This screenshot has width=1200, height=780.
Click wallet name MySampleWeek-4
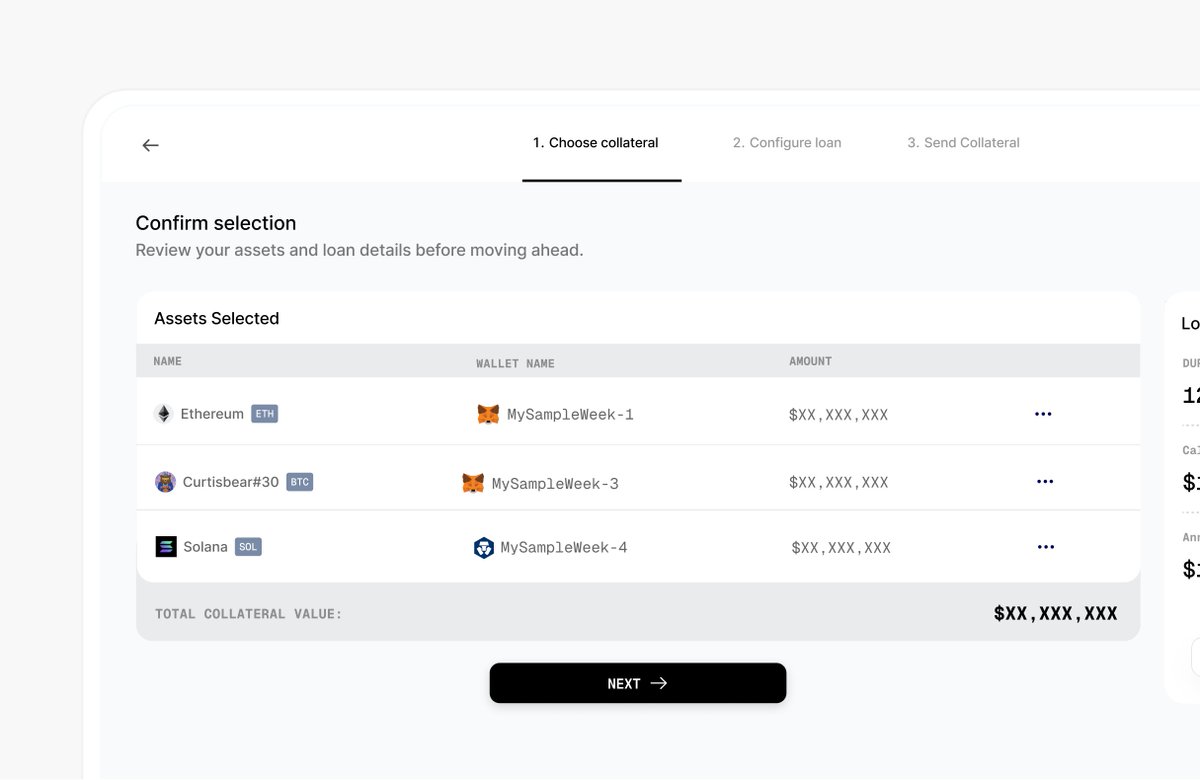click(x=564, y=548)
